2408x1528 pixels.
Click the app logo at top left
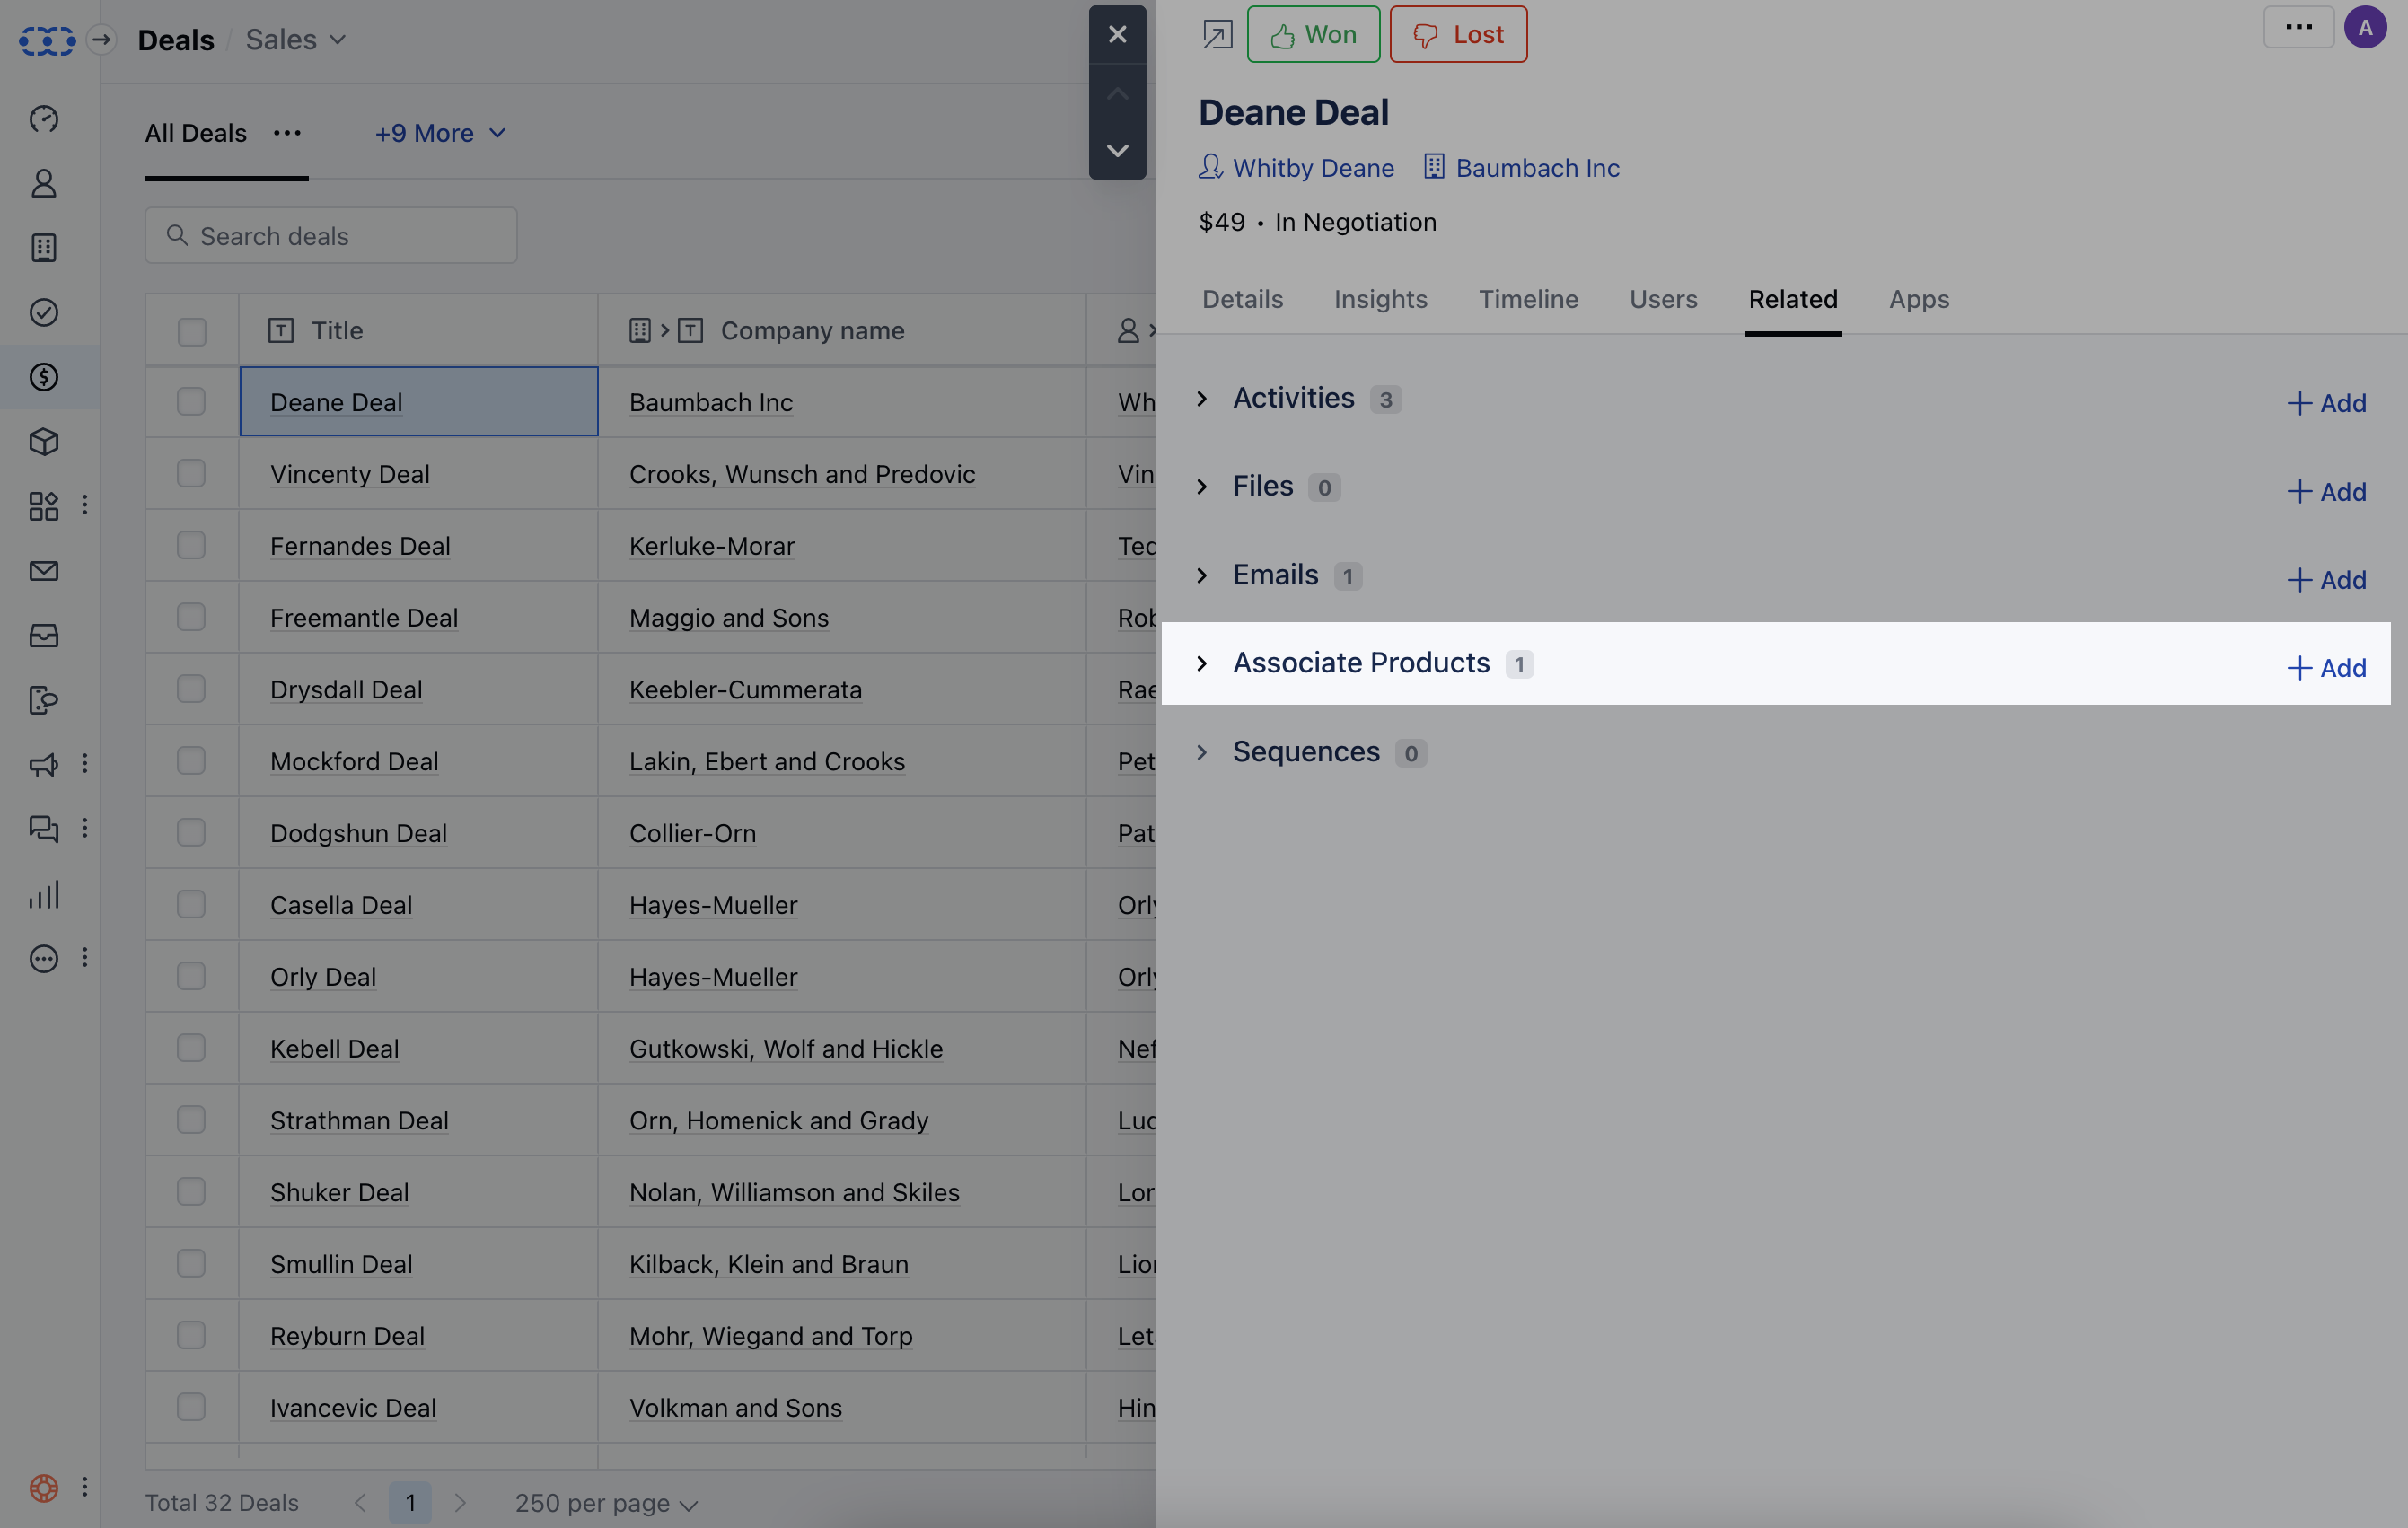pos(47,40)
